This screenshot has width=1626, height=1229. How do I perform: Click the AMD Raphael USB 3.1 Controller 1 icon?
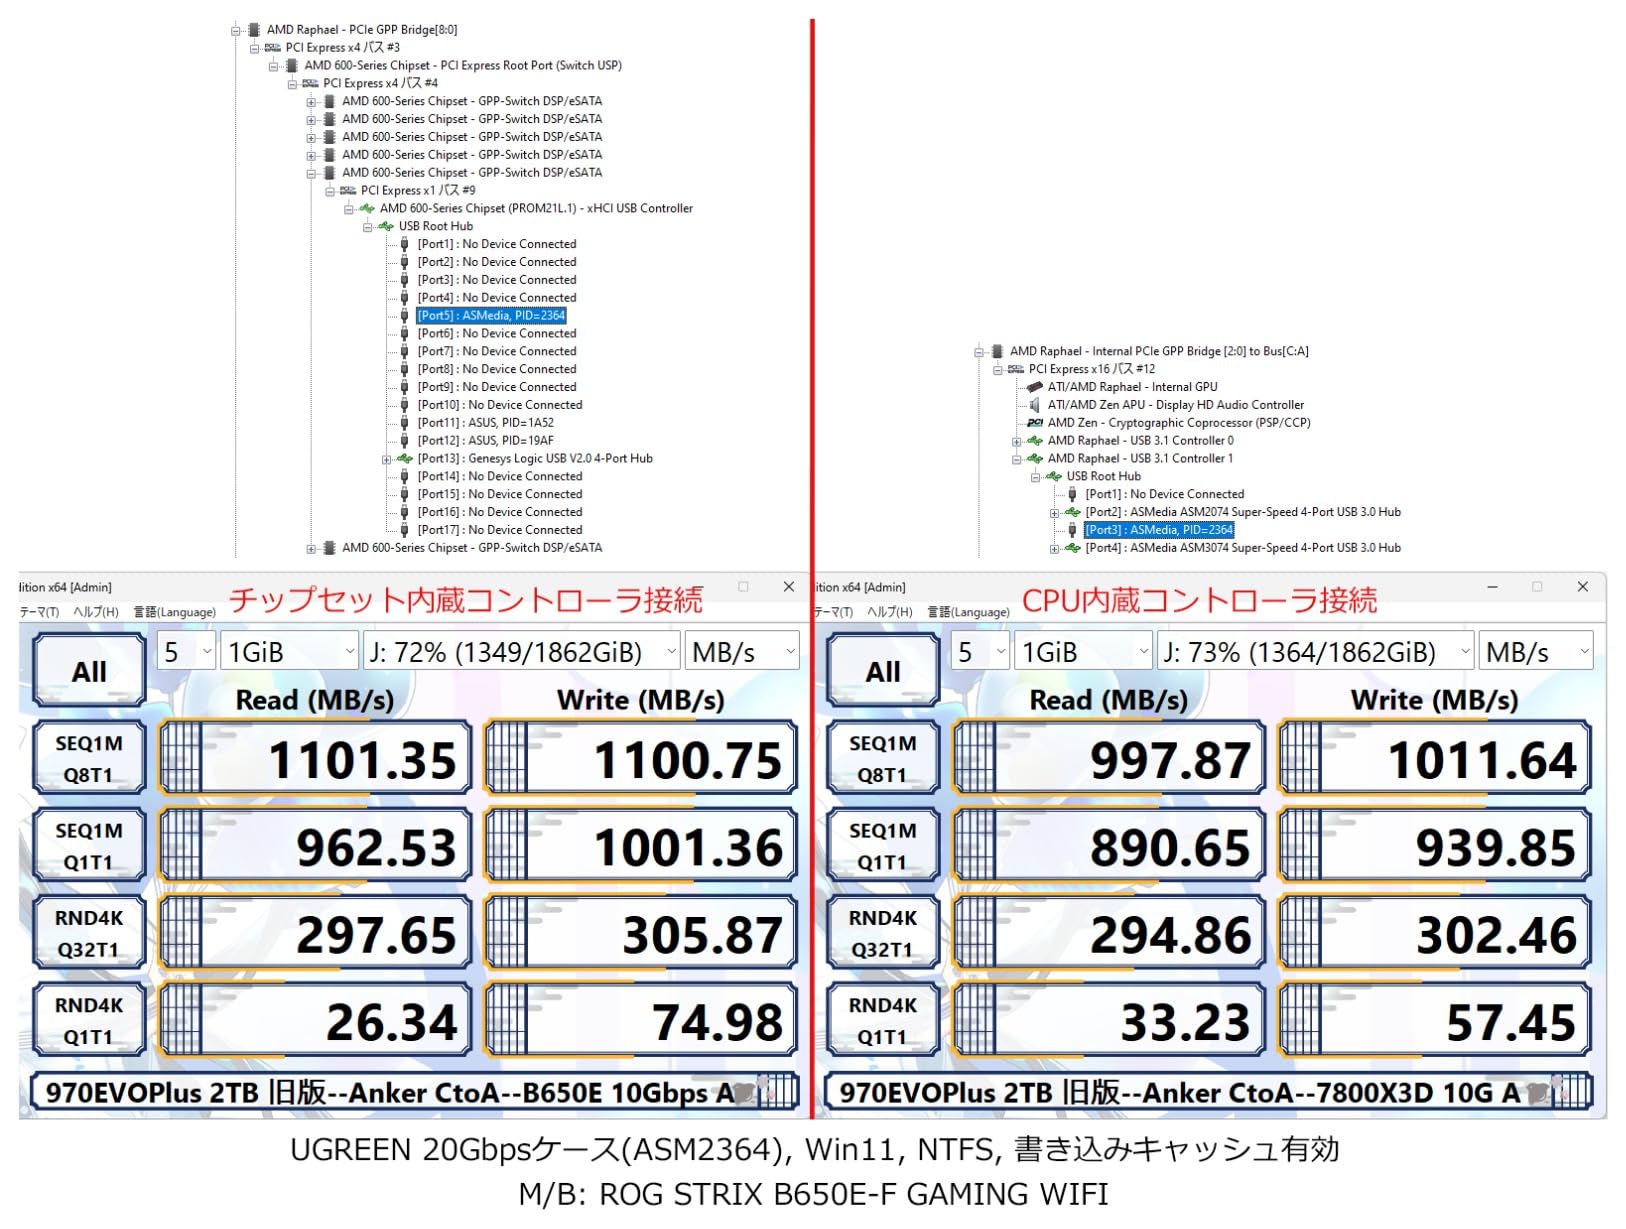1035,459
